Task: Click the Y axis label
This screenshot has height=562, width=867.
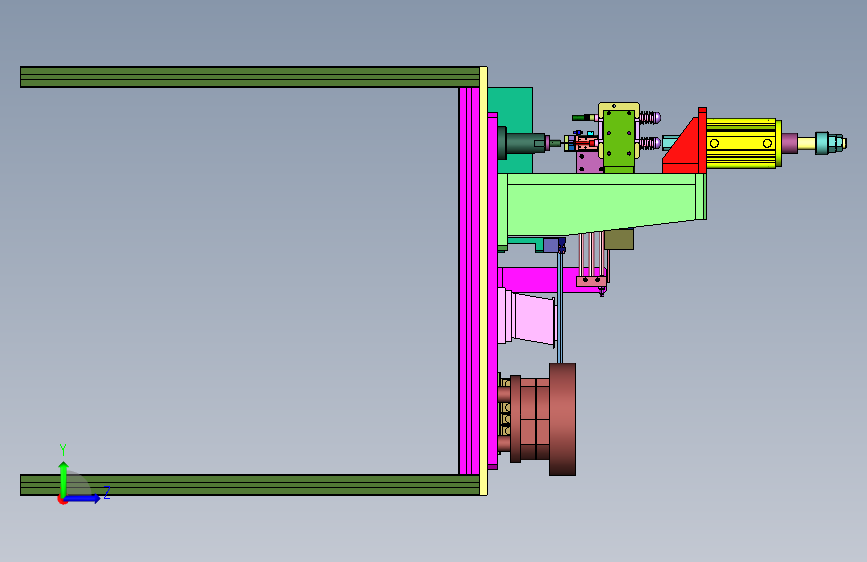Action: pyautogui.click(x=63, y=450)
